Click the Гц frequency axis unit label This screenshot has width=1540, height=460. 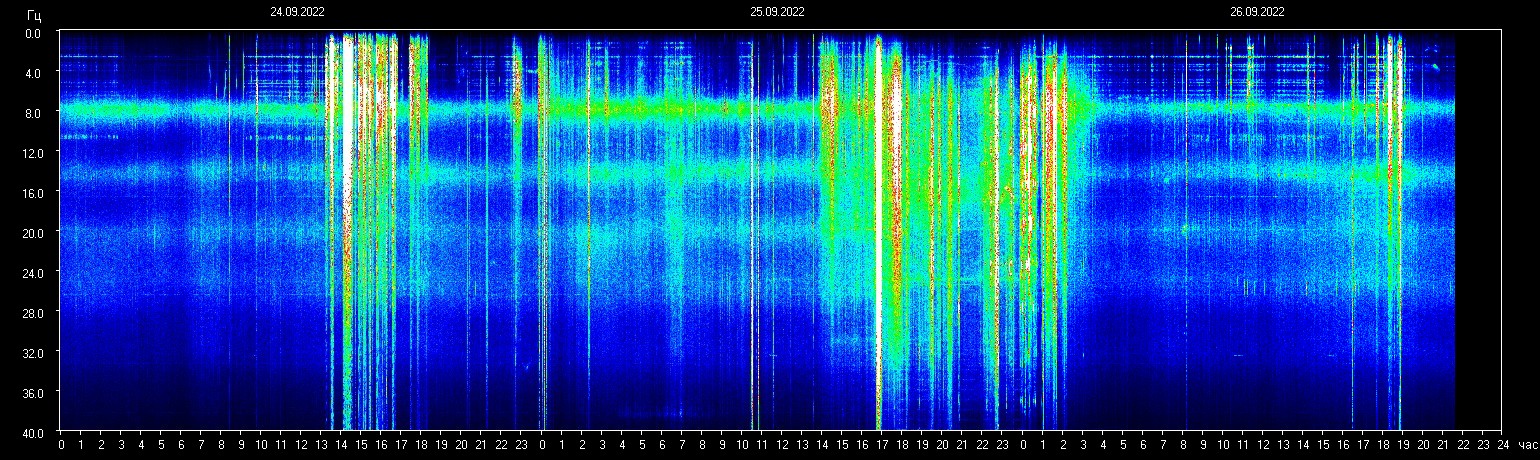tap(34, 15)
